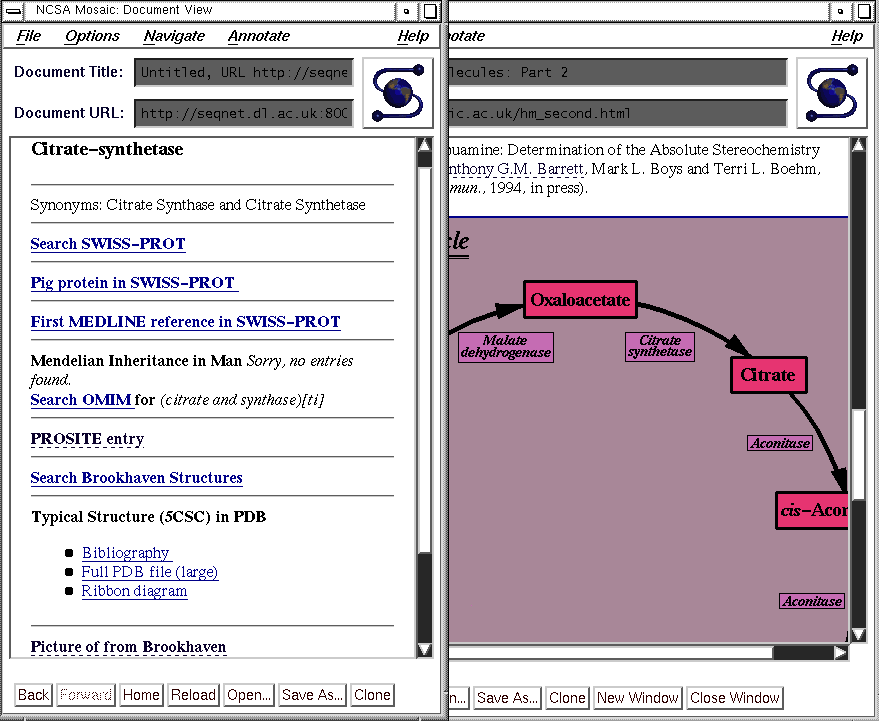Screen dimensions: 879x721
Task: Open the Options menu
Action: coord(92,36)
